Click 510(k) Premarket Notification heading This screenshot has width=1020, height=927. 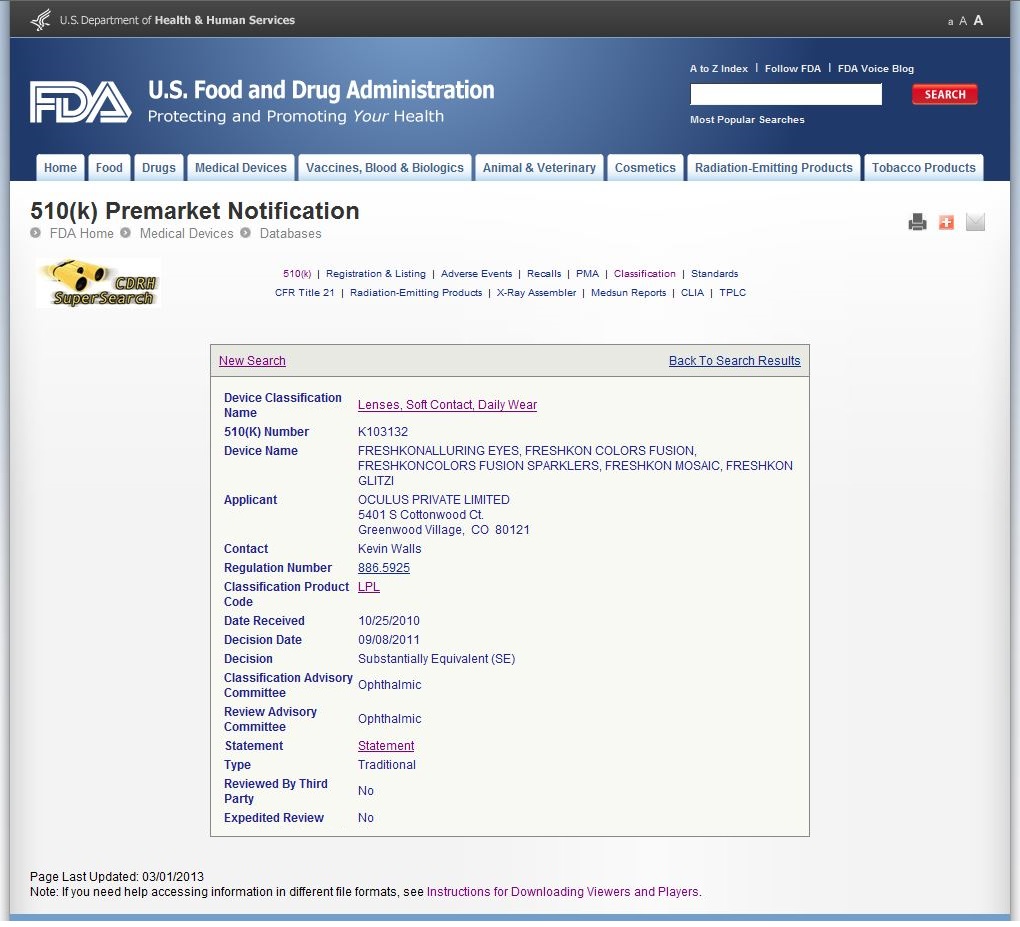click(195, 211)
